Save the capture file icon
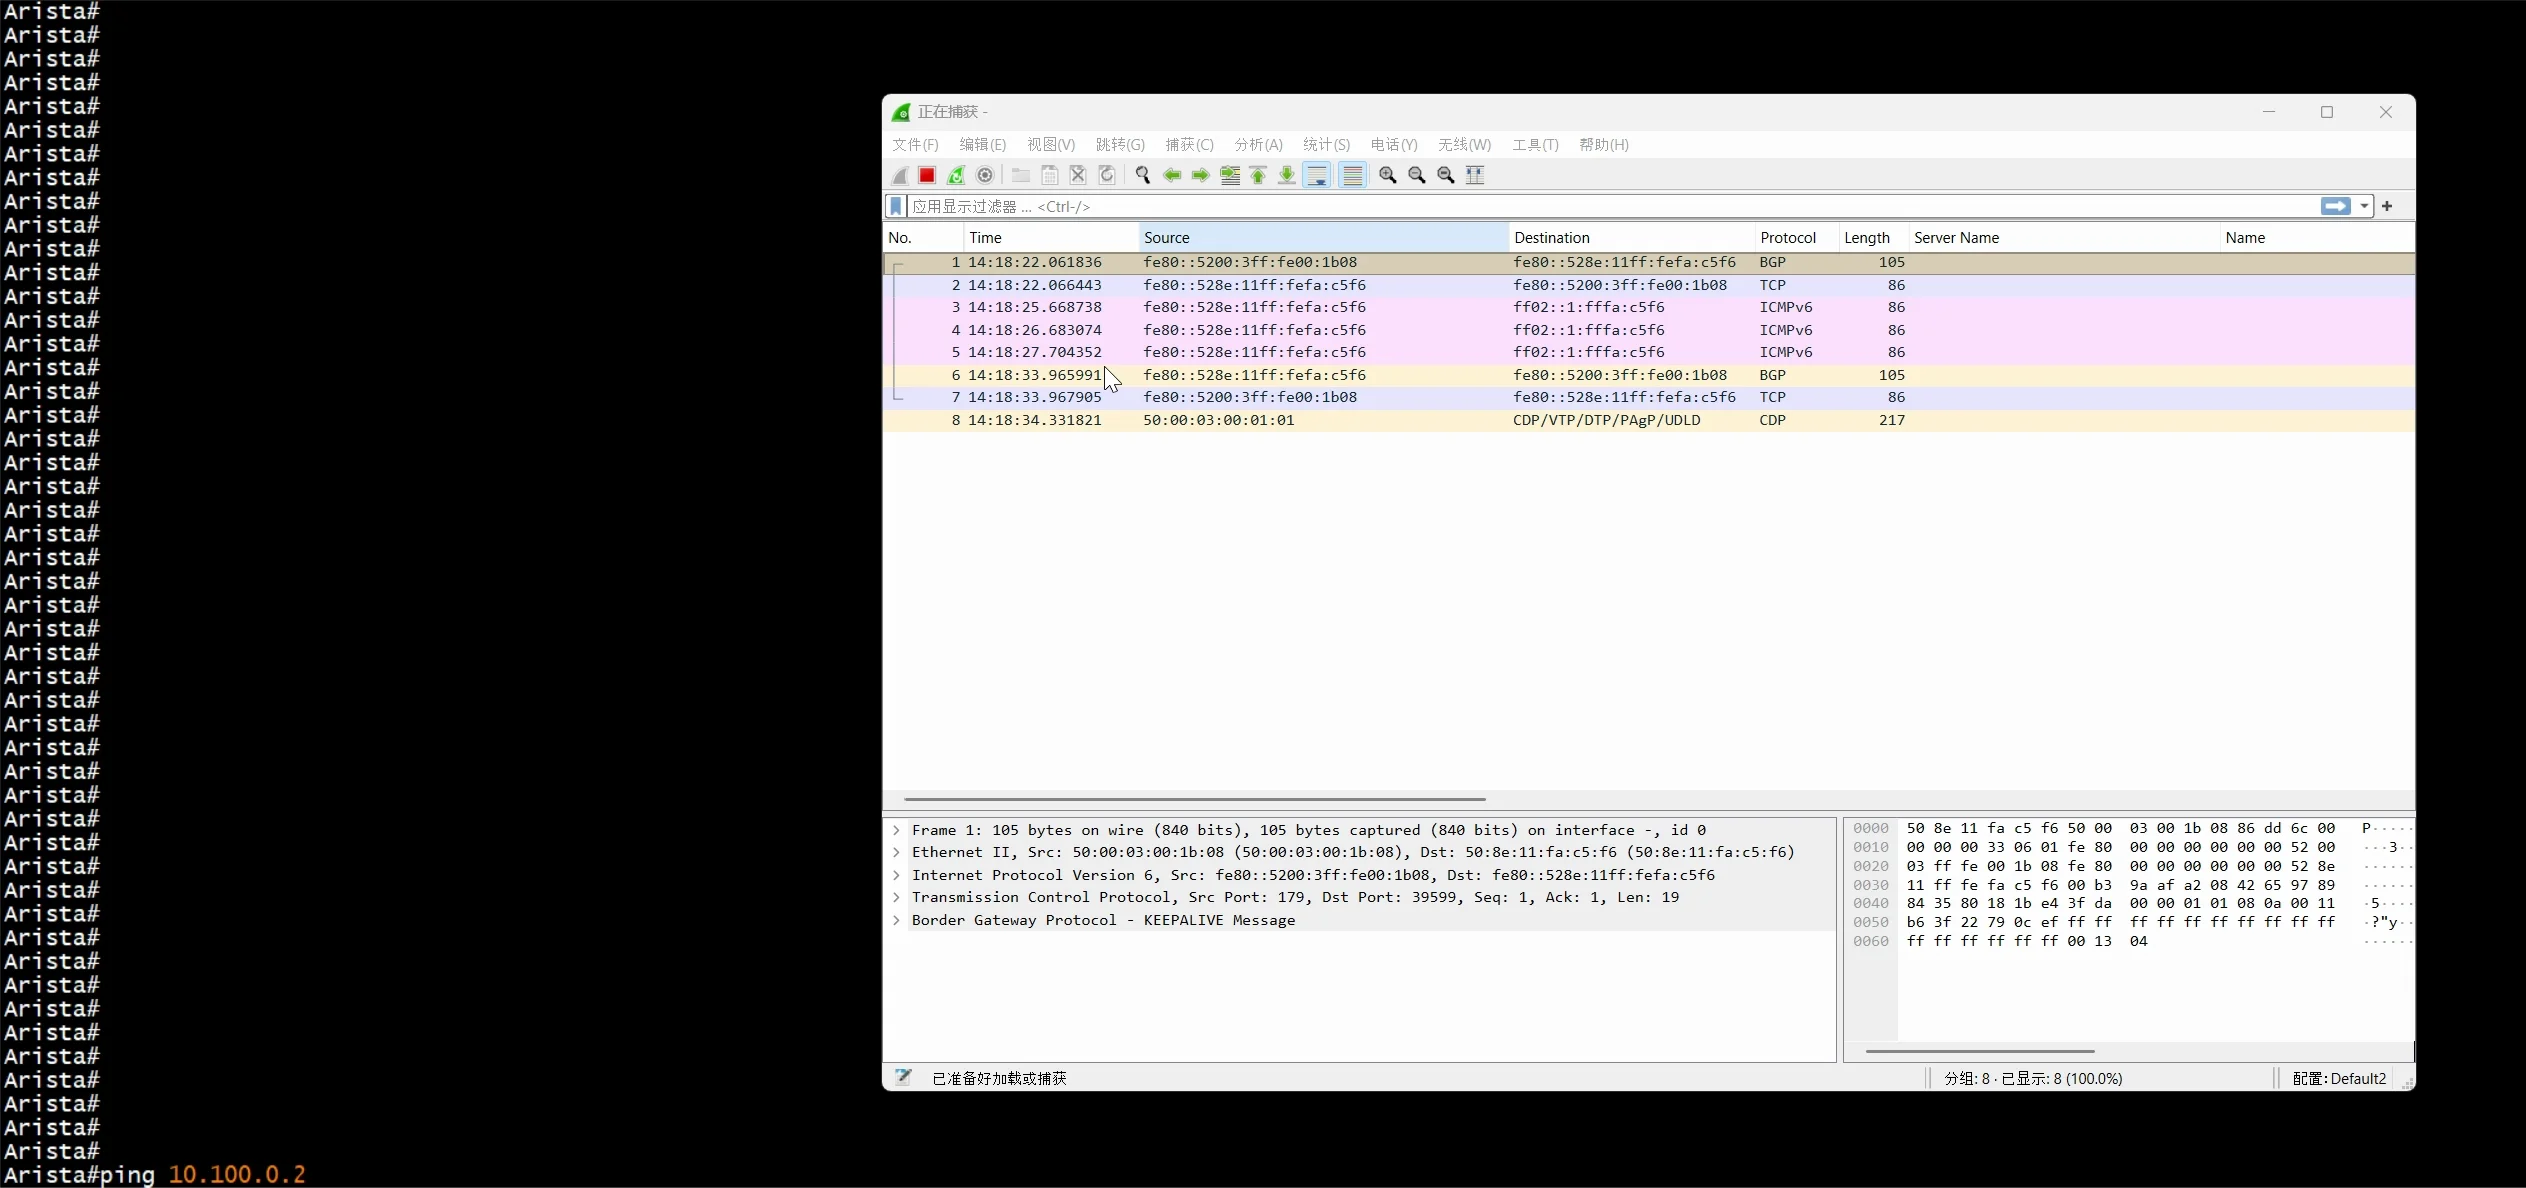 [x=1049, y=175]
